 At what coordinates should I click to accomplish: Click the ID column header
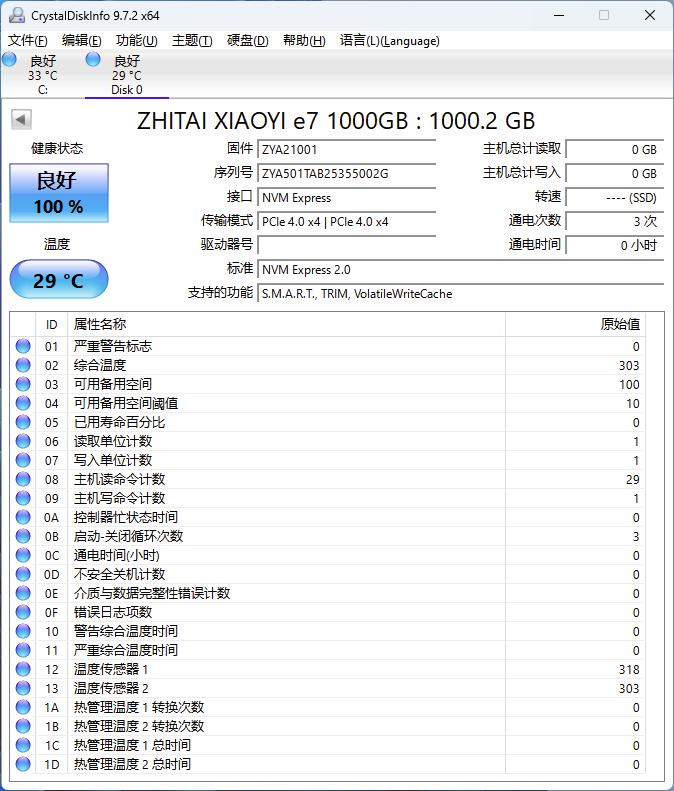click(51, 324)
